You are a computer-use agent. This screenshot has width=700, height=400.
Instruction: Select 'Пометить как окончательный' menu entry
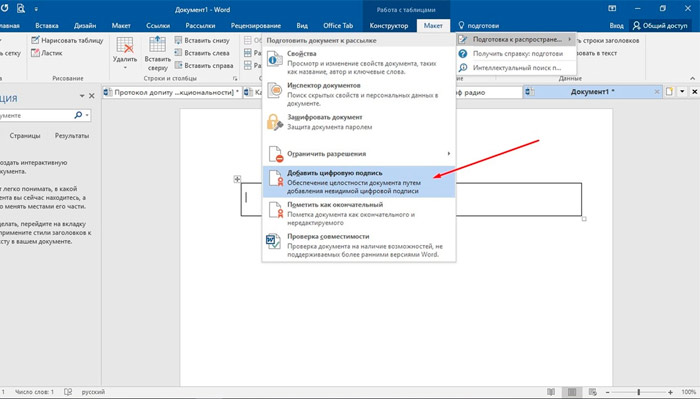[358, 213]
